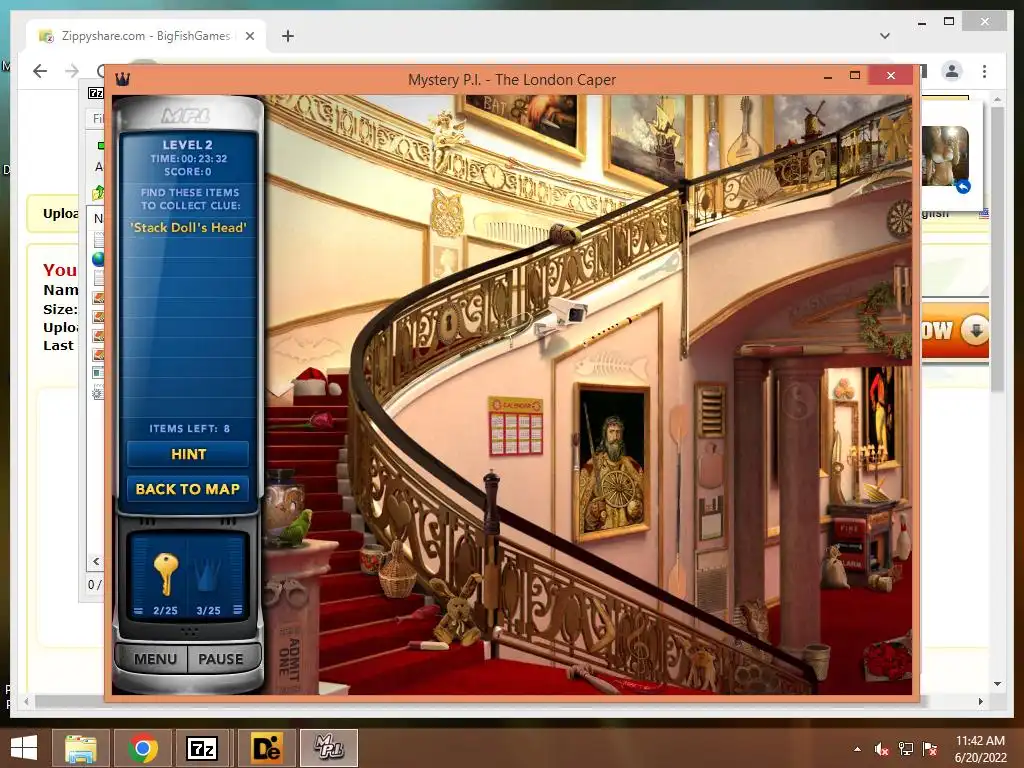Open the Windows Start menu
This screenshot has height=768, width=1024.
(x=24, y=748)
